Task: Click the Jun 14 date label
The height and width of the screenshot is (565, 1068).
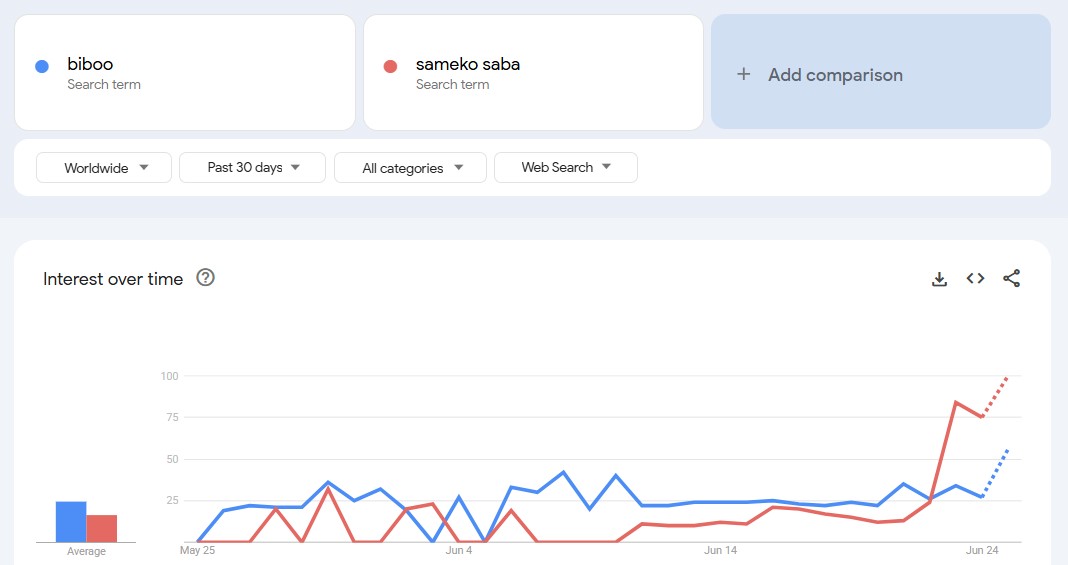Action: (720, 550)
